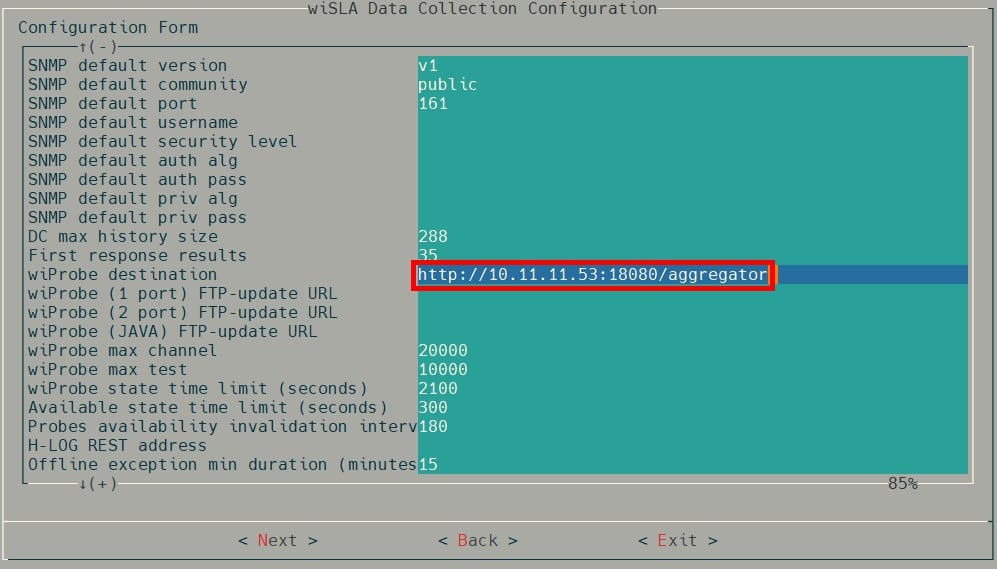The width and height of the screenshot is (997, 569).
Task: Select the Back button
Action: [x=478, y=540]
